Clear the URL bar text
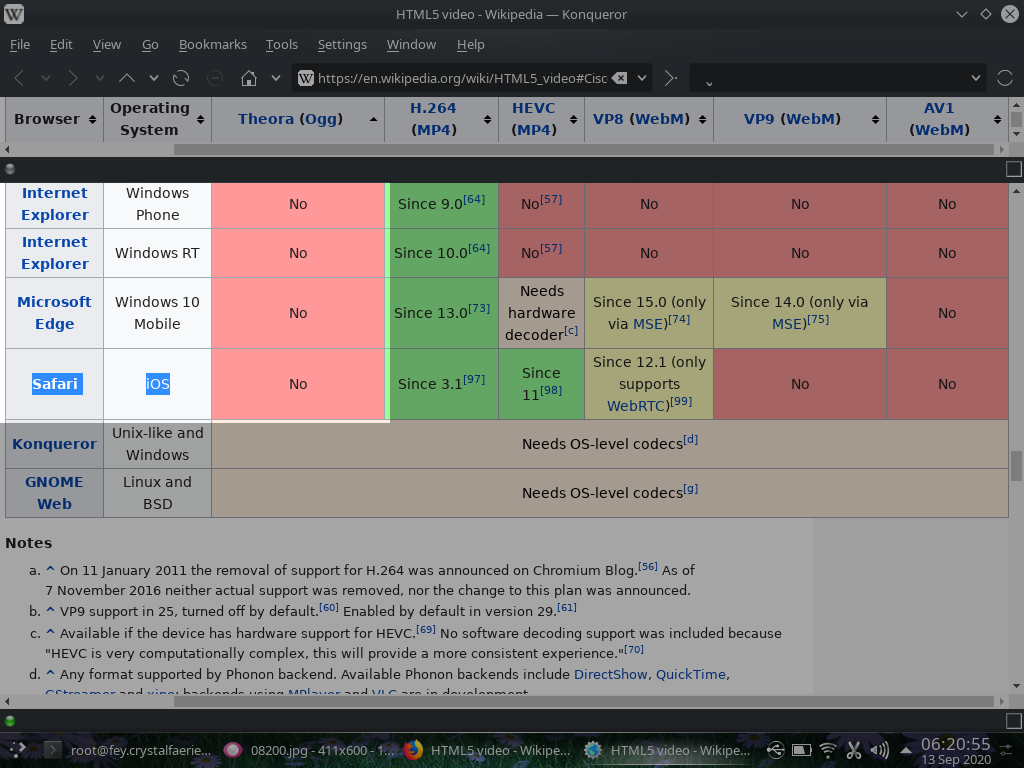Viewport: 1024px width, 768px height. (x=619, y=78)
